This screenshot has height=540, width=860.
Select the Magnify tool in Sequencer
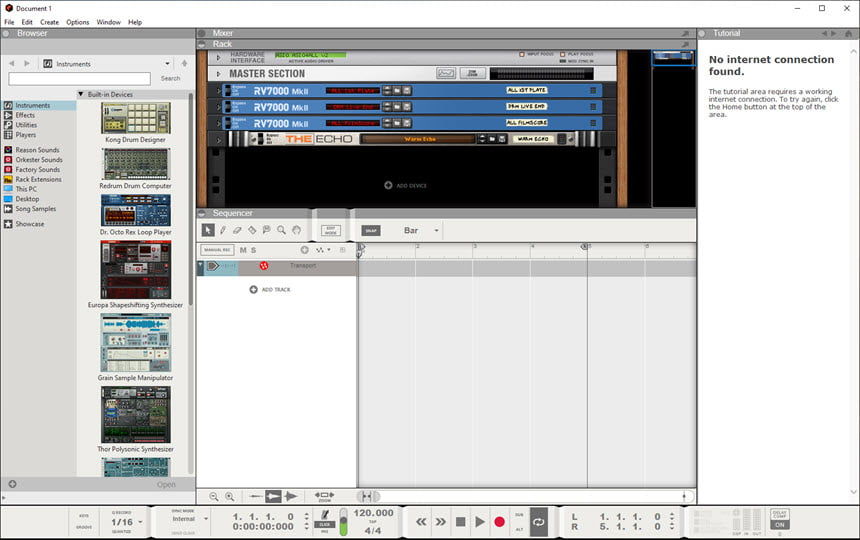(281, 230)
